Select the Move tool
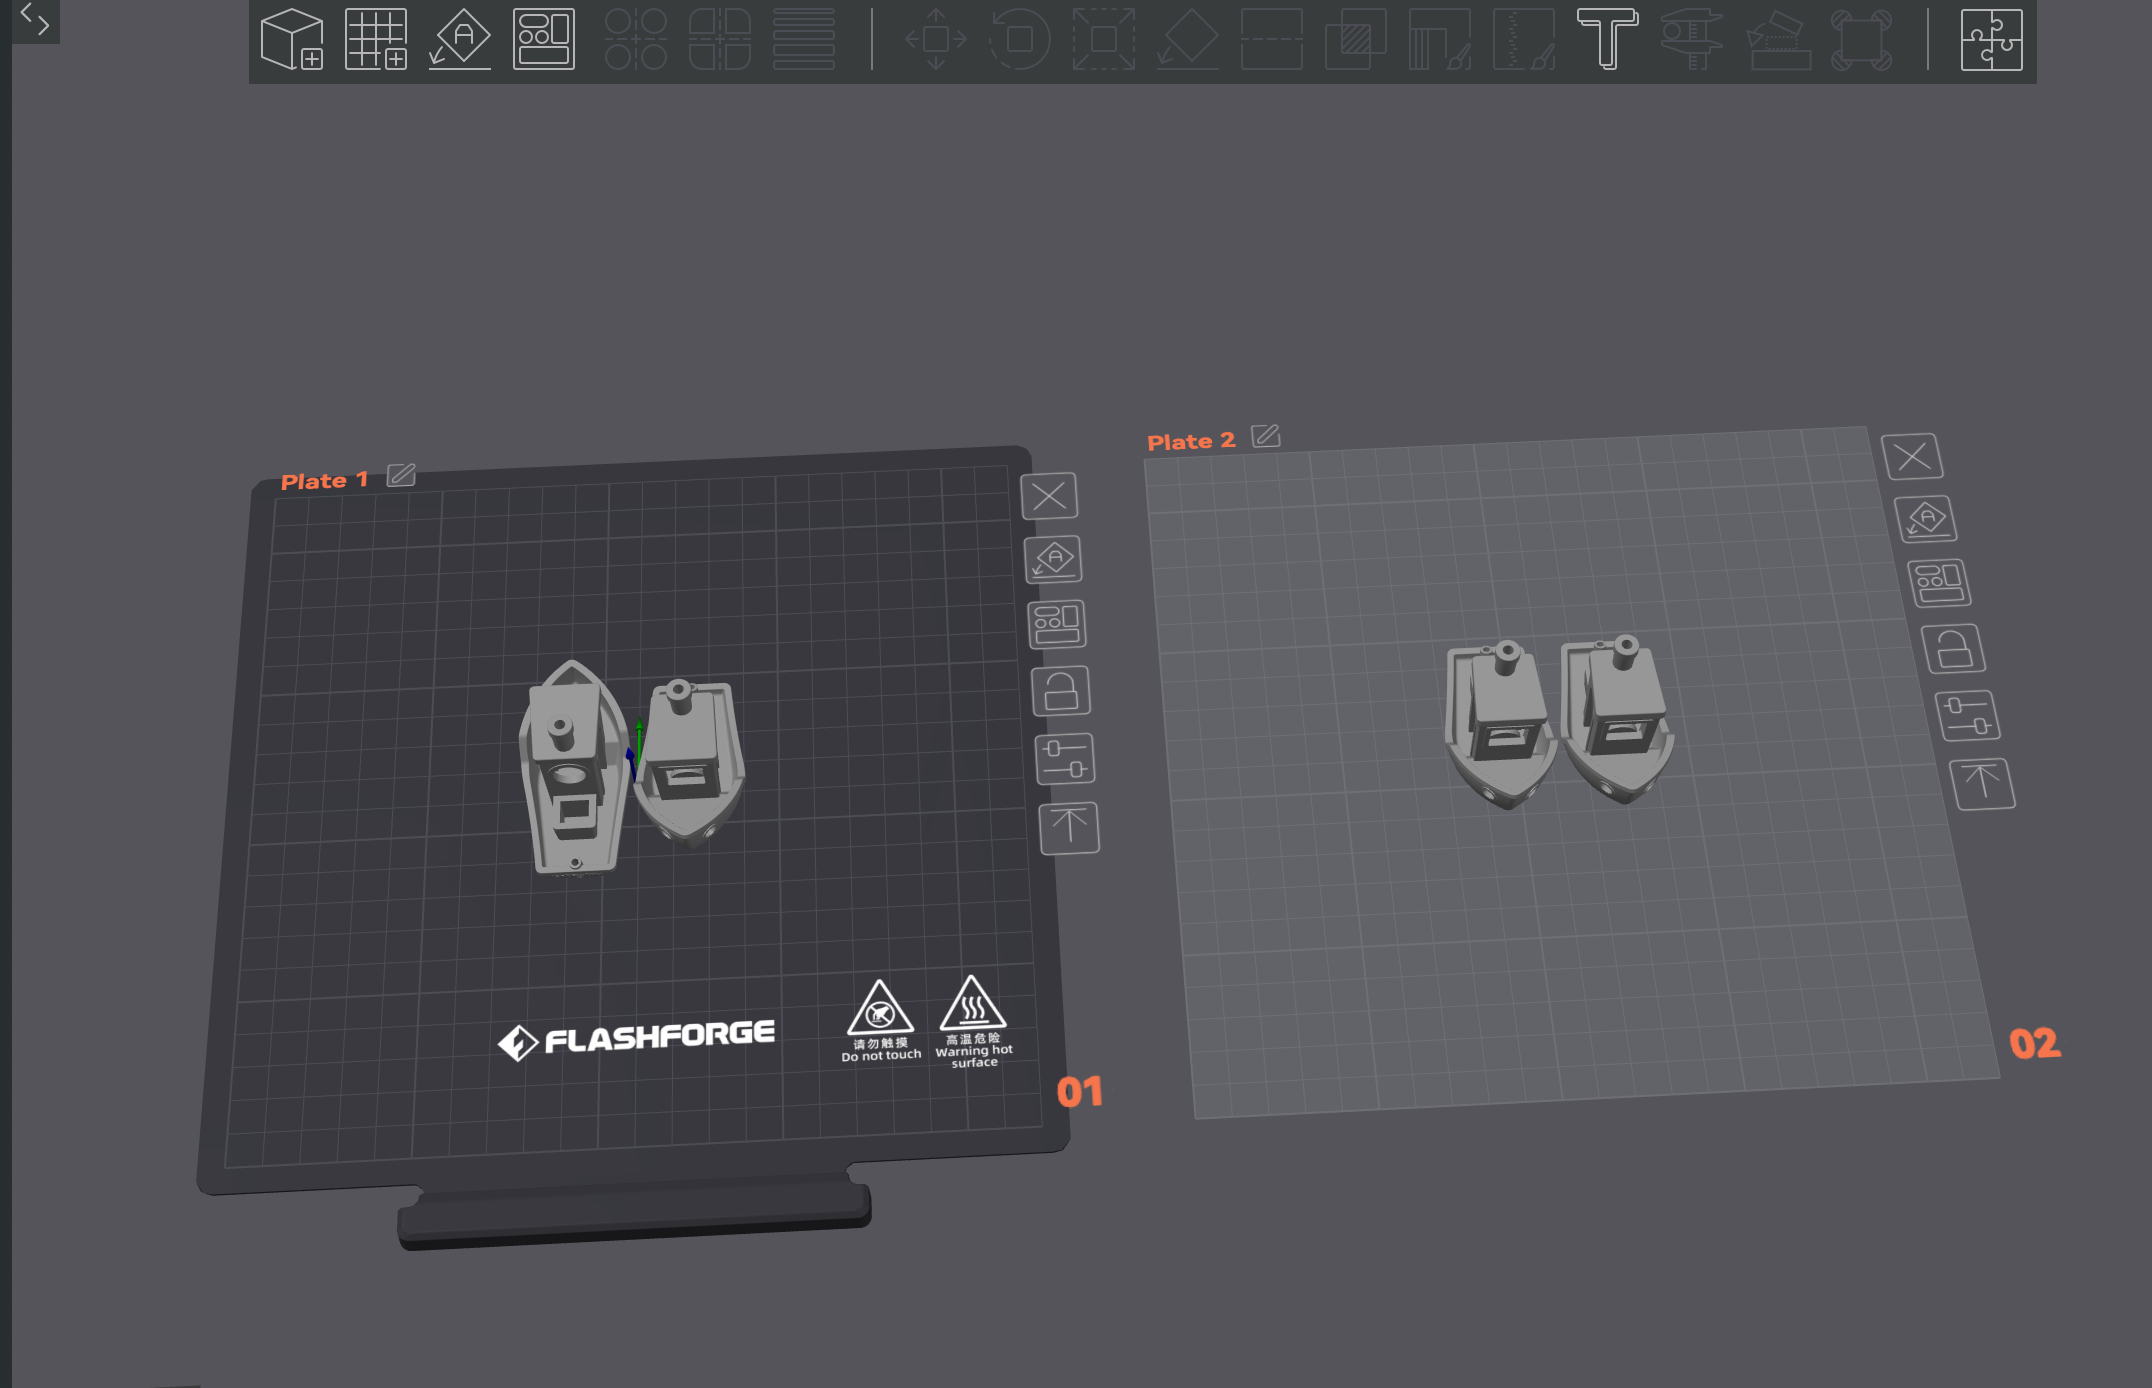This screenshot has height=1388, width=2152. (x=936, y=40)
